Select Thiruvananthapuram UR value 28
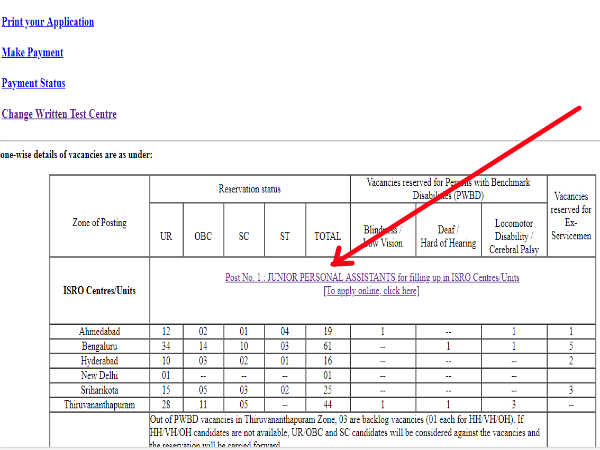 [166, 405]
